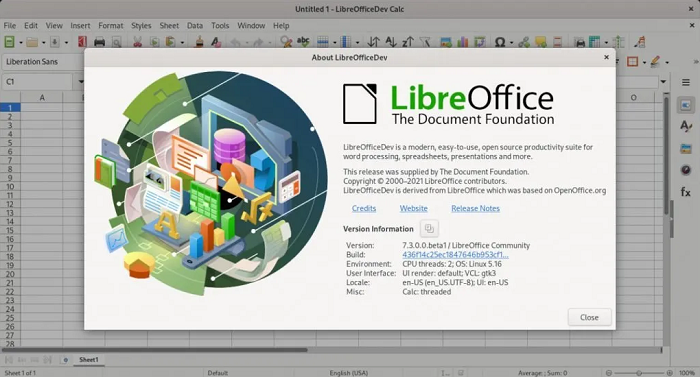Open the Navigator compass sidebar icon
700x377 pixels.
pos(685,170)
